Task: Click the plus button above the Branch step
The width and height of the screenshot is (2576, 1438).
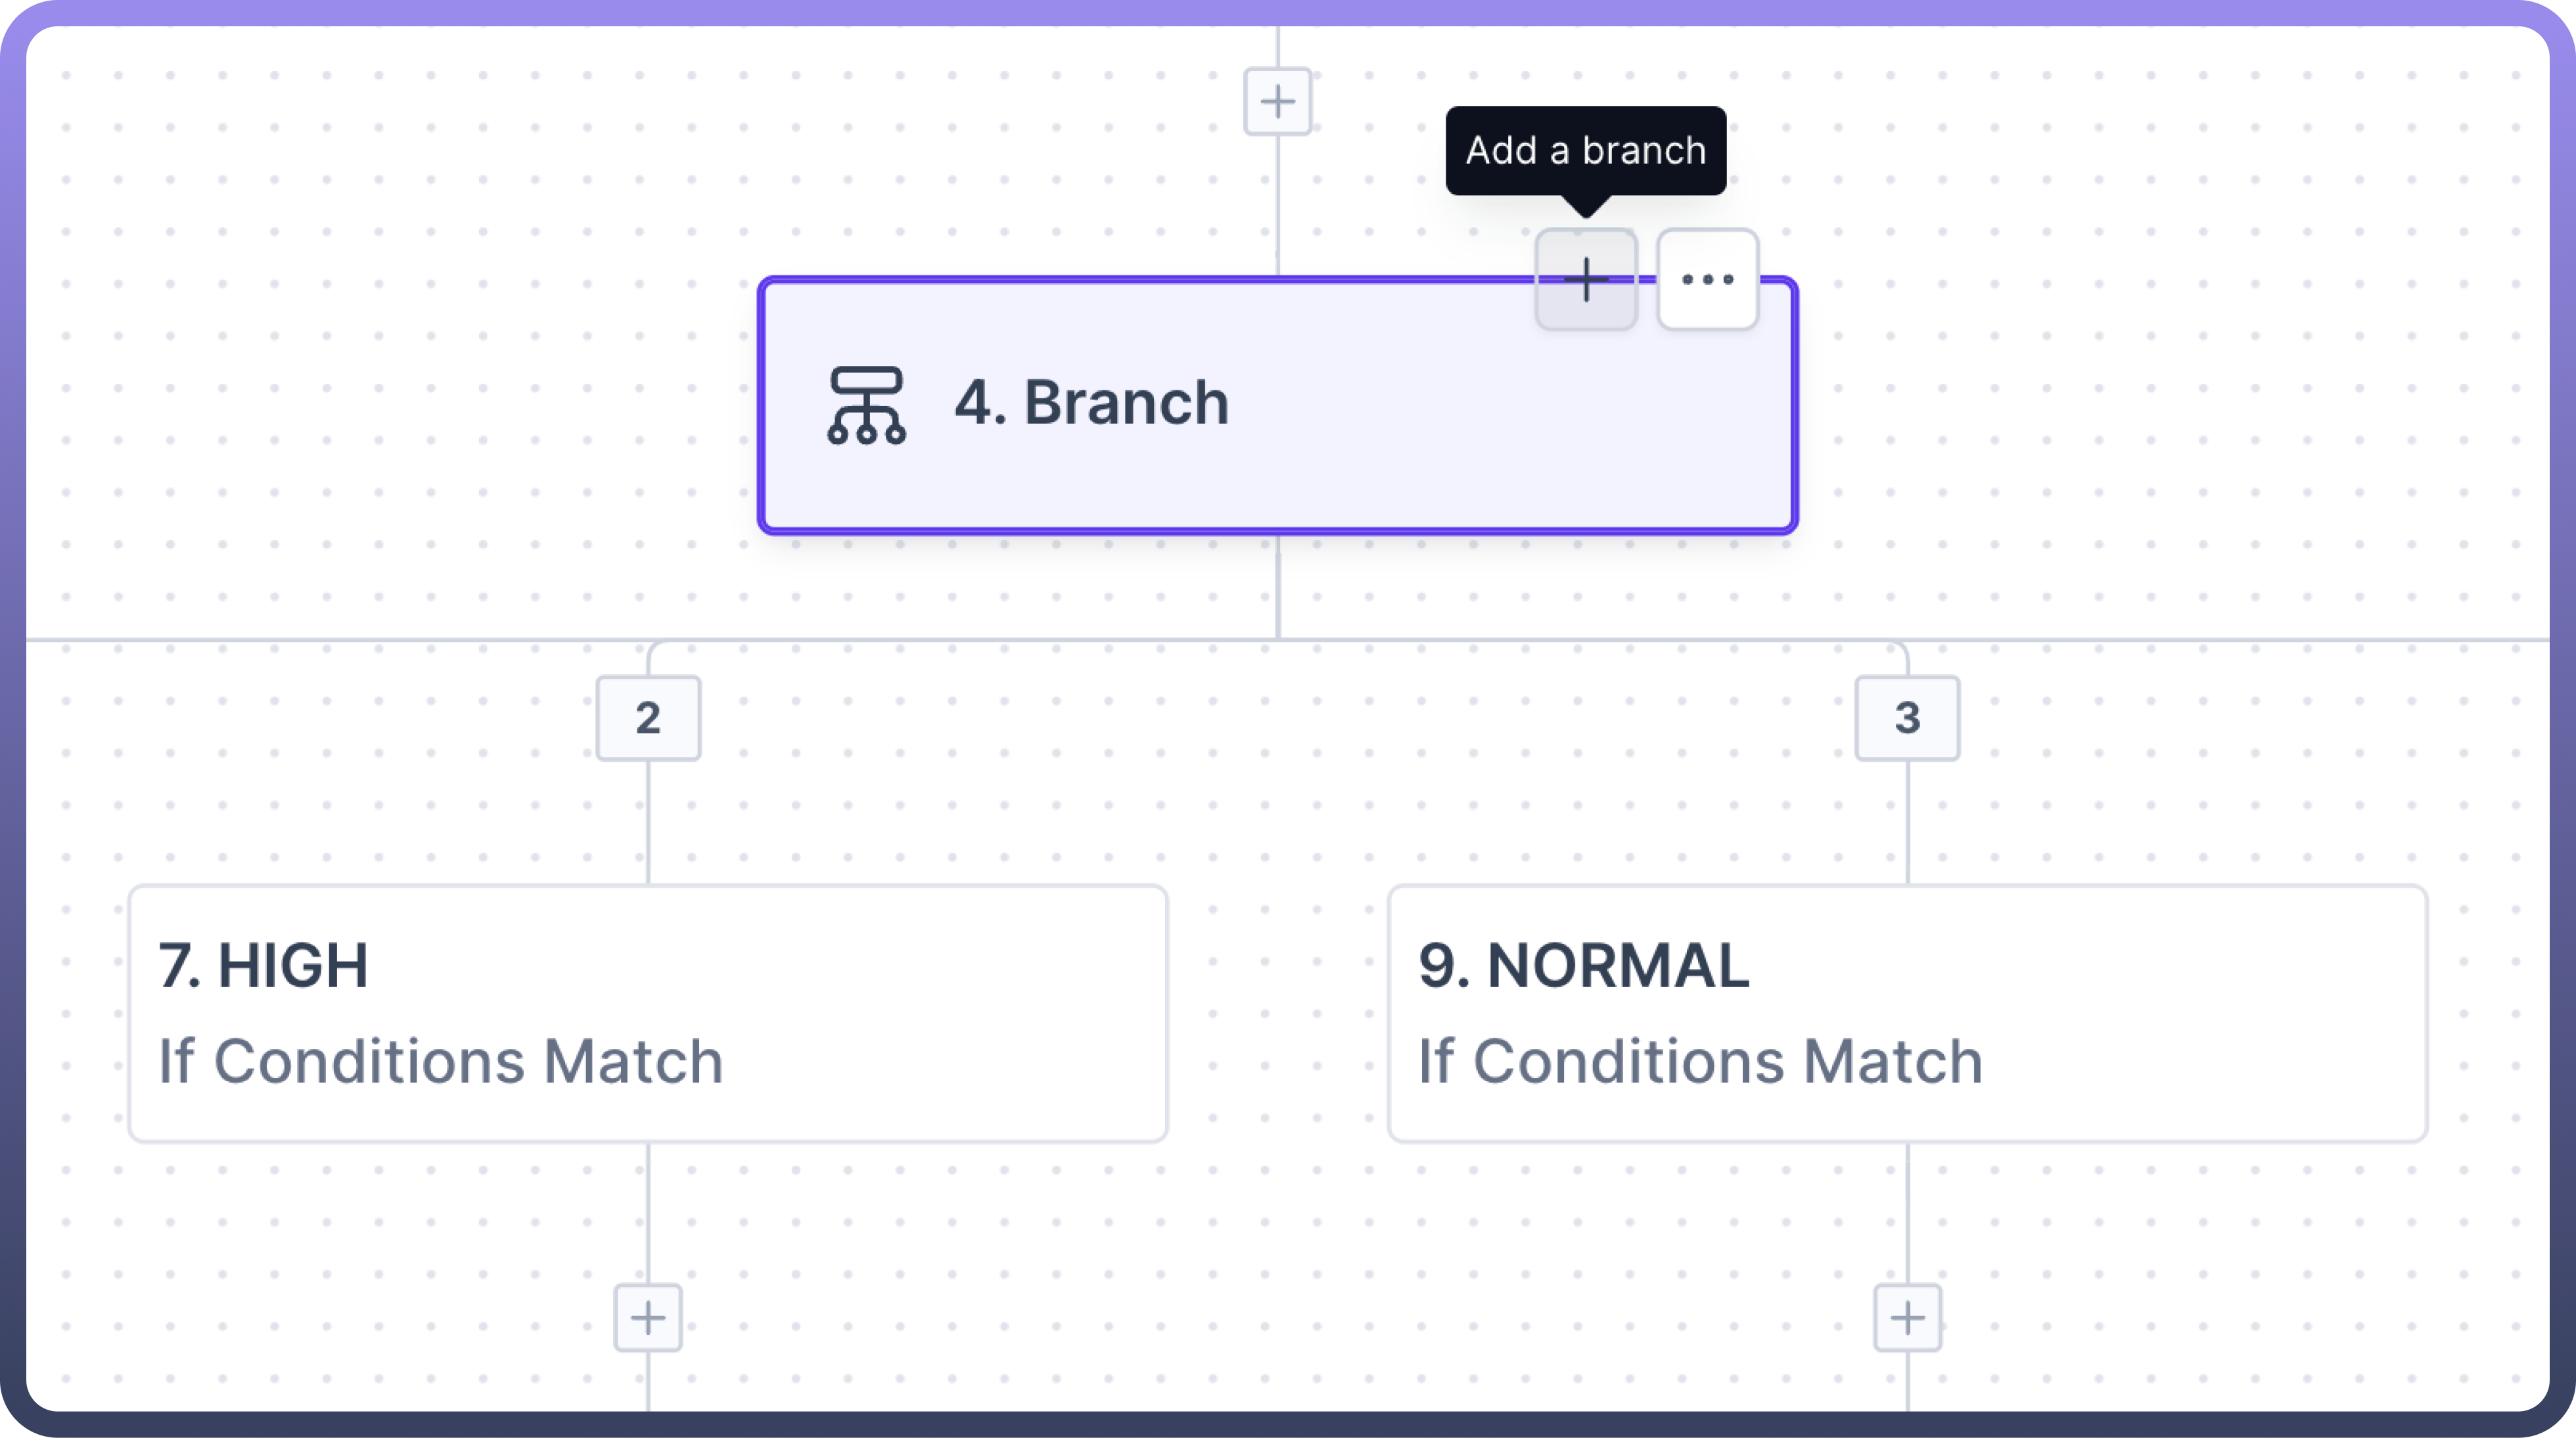Action: (1277, 101)
